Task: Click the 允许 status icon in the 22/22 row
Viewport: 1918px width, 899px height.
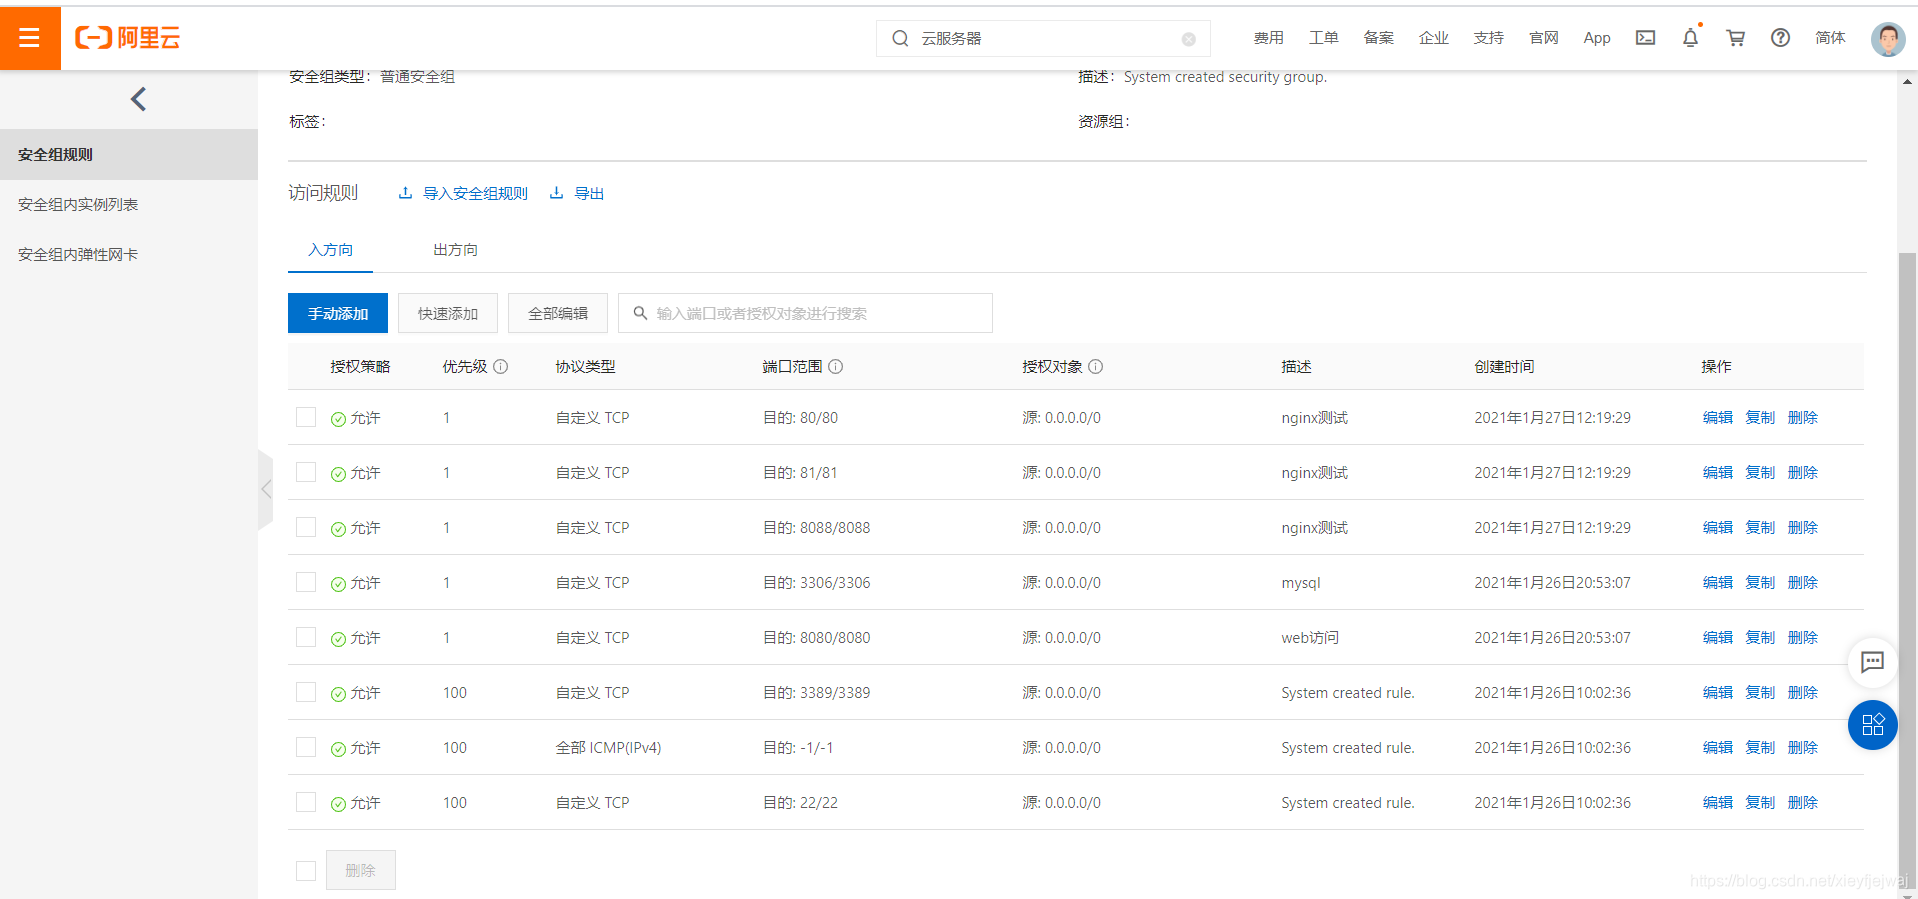Action: click(x=338, y=804)
